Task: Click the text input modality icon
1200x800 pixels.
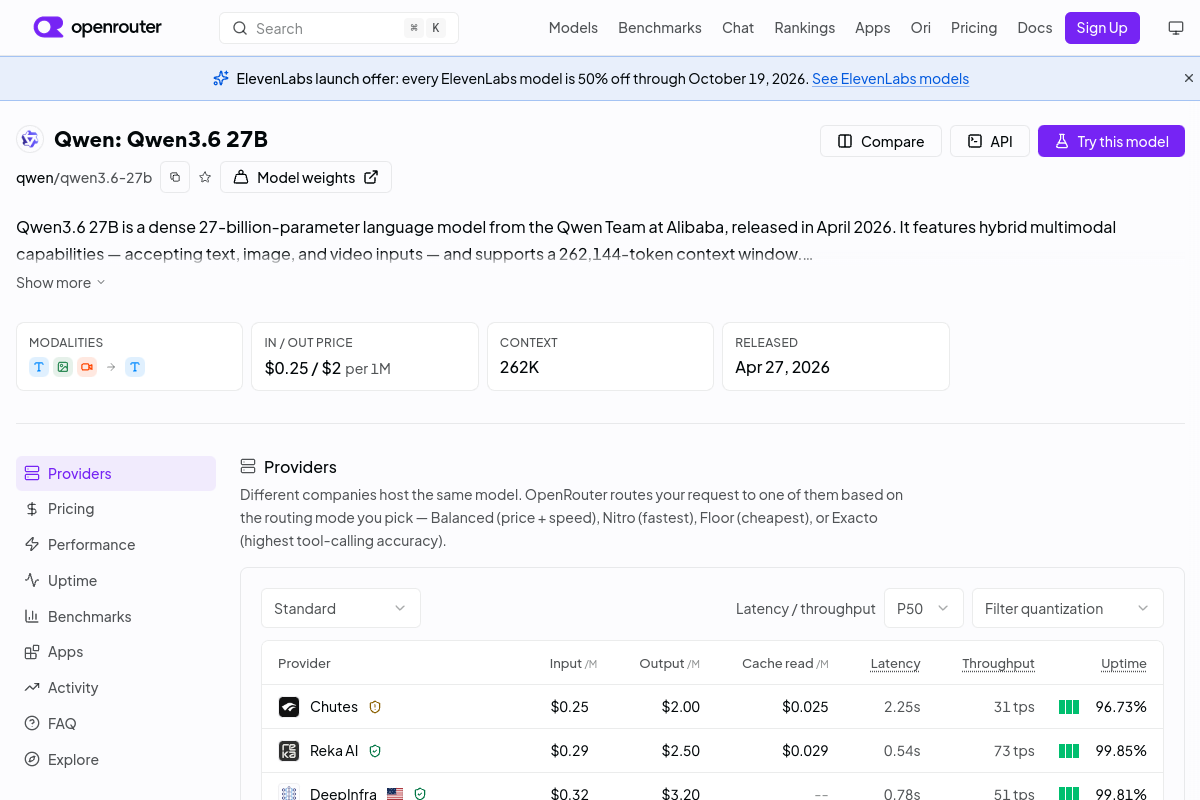Action: tap(39, 367)
